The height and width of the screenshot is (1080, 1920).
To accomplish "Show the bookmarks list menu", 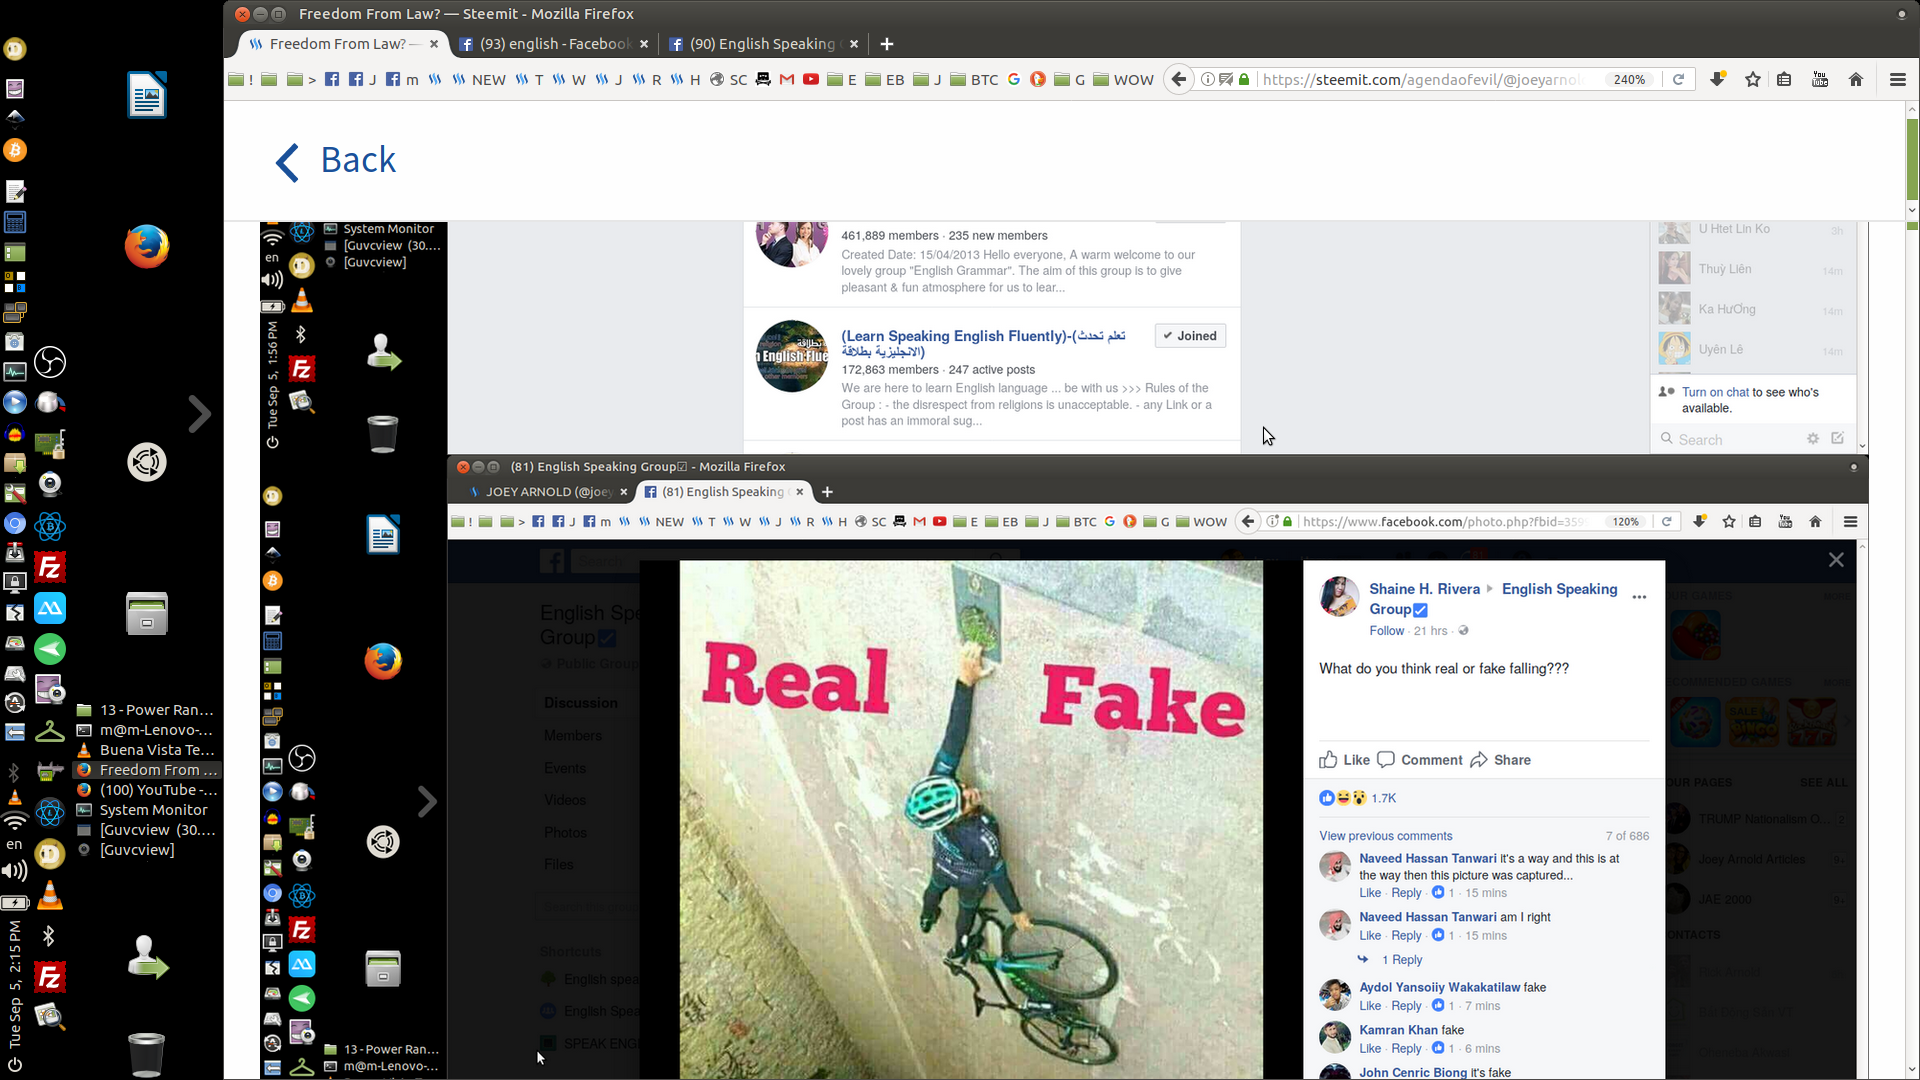I will point(1784,80).
